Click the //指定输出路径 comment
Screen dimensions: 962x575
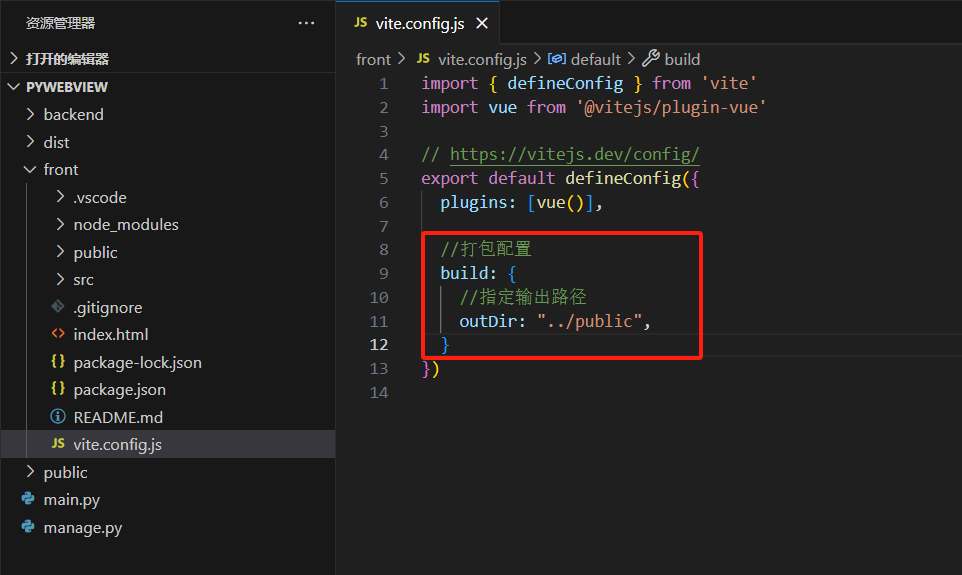pyautogui.click(x=523, y=296)
